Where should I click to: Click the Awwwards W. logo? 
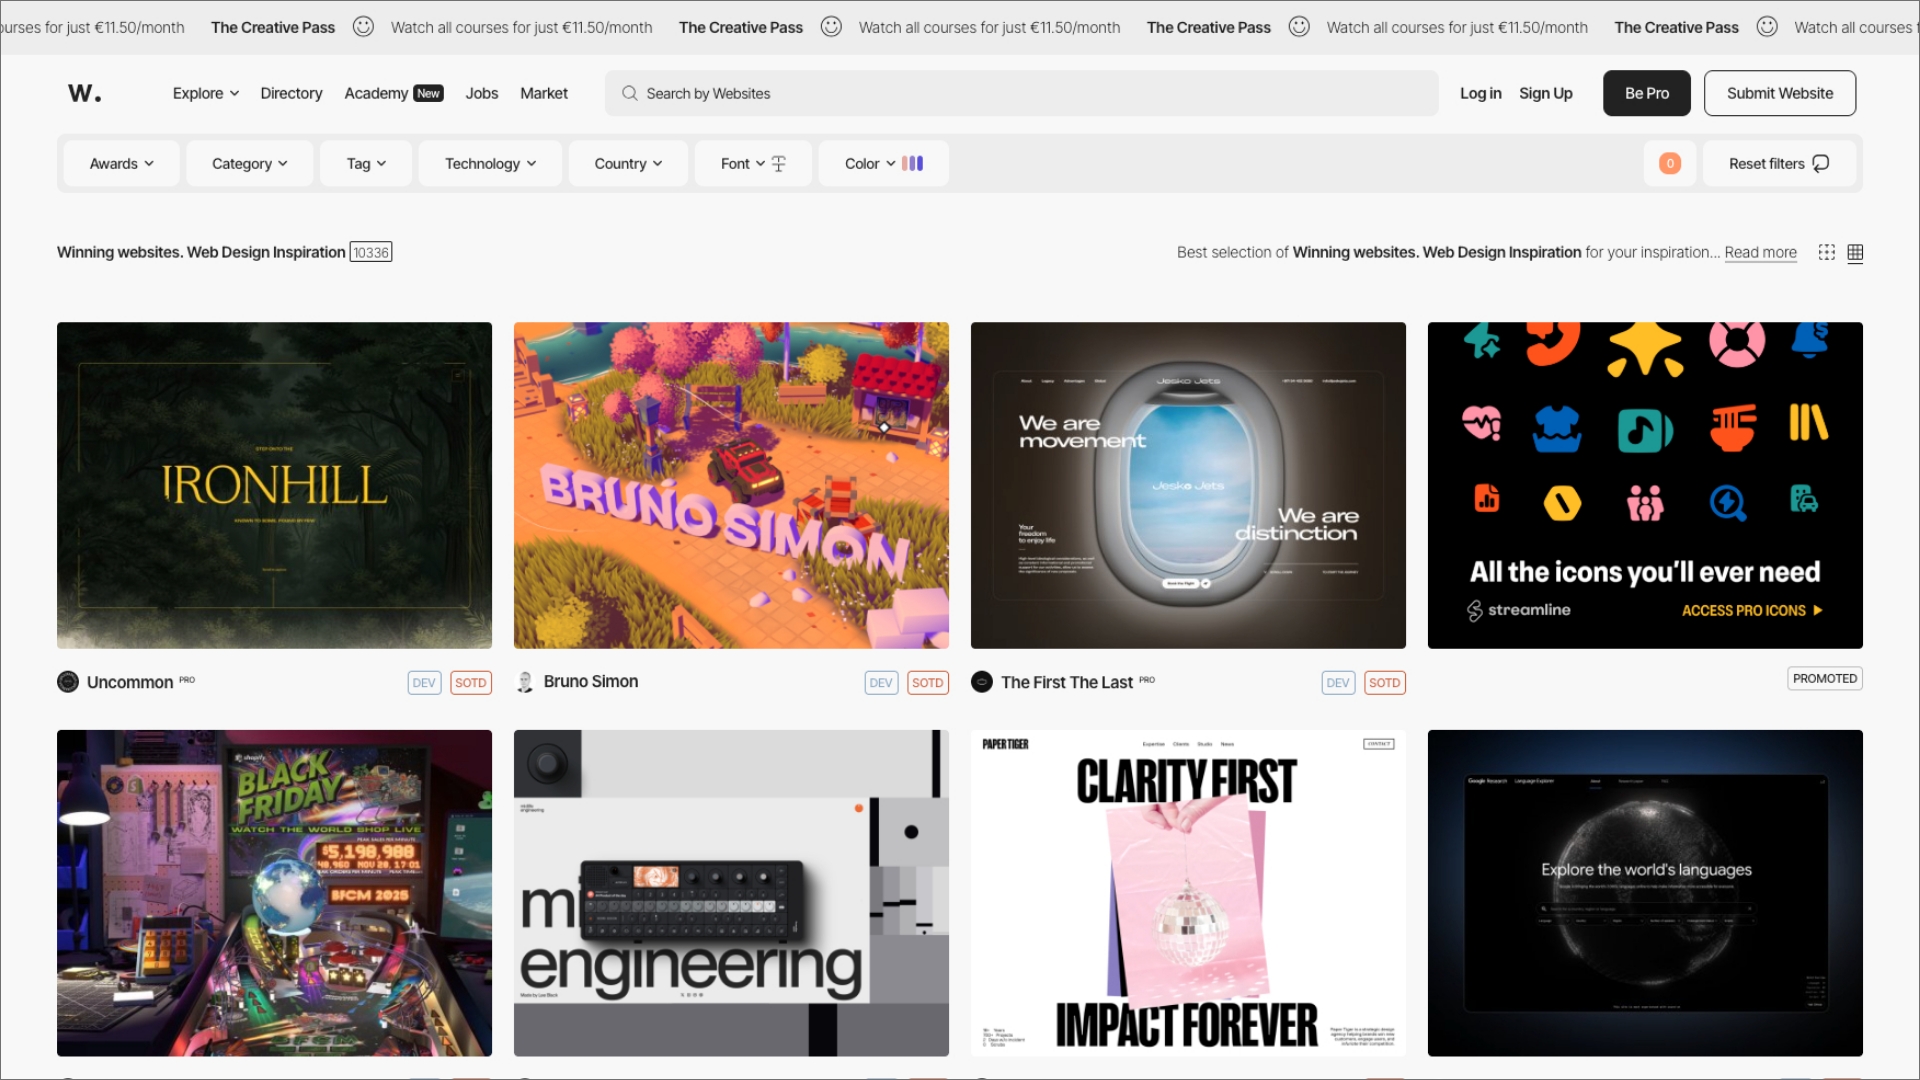pos(85,93)
